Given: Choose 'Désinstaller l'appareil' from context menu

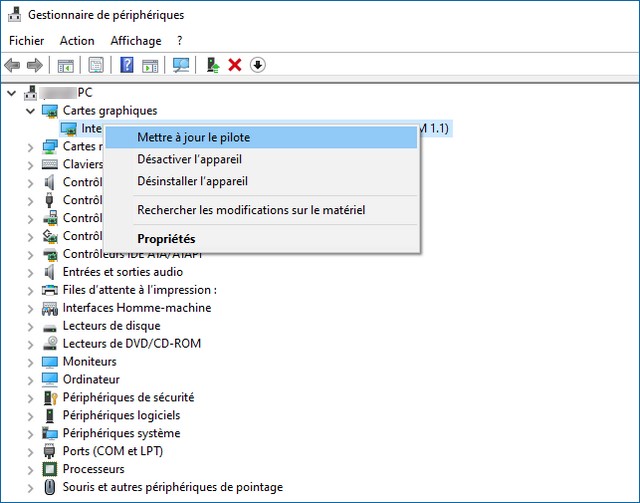Looking at the screenshot, I should click(x=192, y=181).
